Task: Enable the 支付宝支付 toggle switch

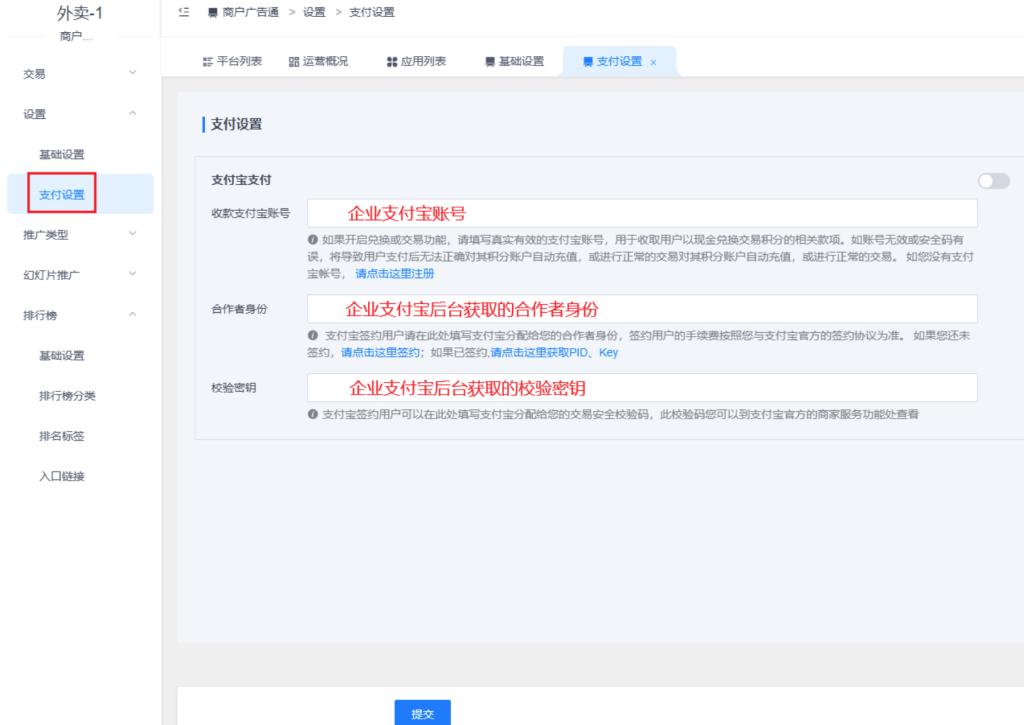Action: coord(993,181)
